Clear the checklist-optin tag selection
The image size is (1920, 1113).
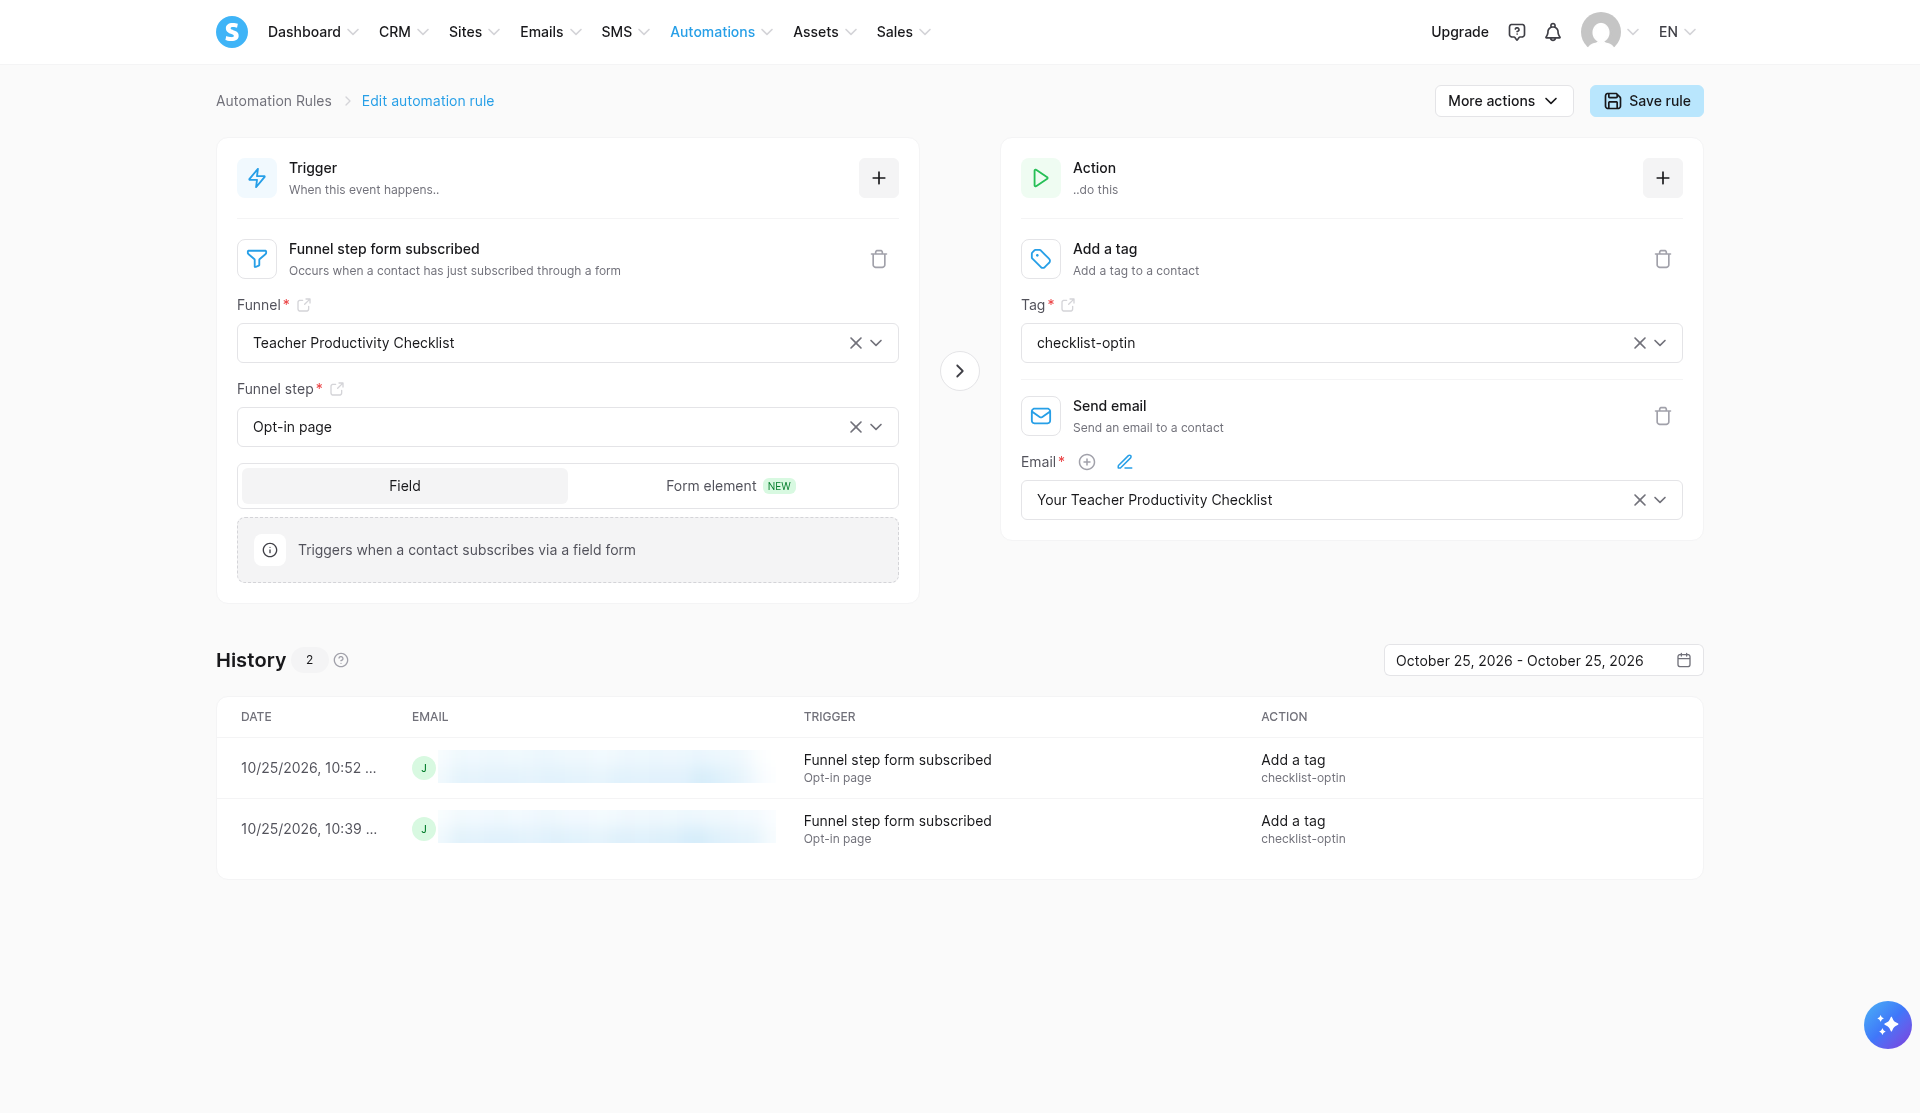1640,343
